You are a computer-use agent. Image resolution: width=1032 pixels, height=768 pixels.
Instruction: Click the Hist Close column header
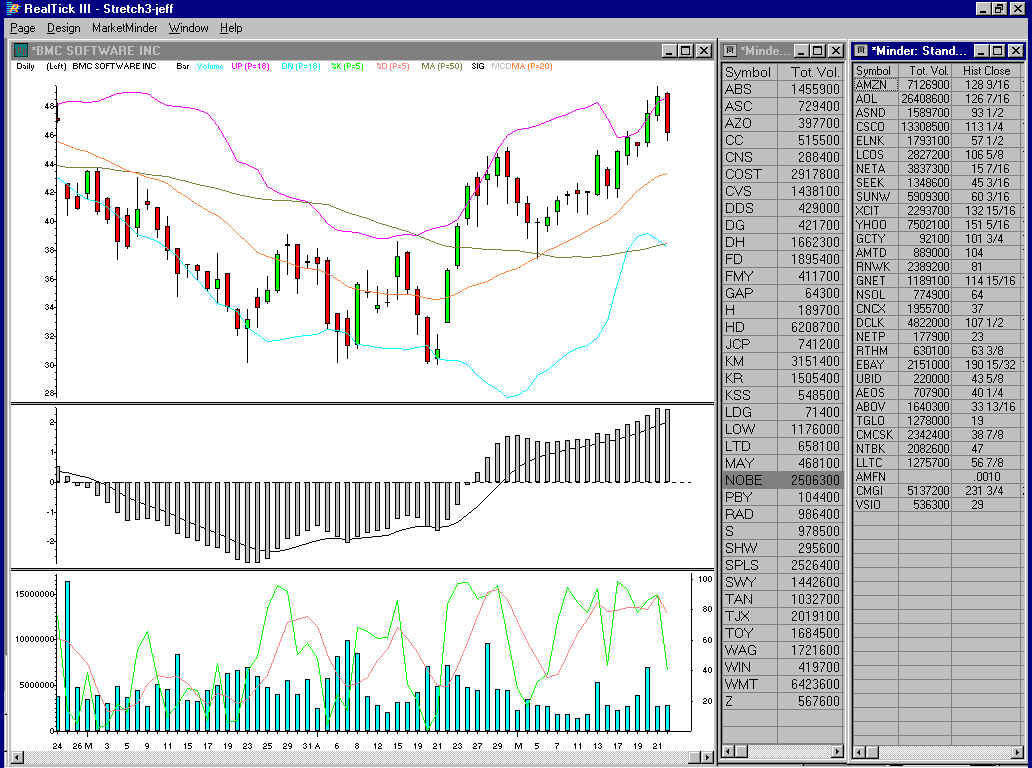(987, 70)
